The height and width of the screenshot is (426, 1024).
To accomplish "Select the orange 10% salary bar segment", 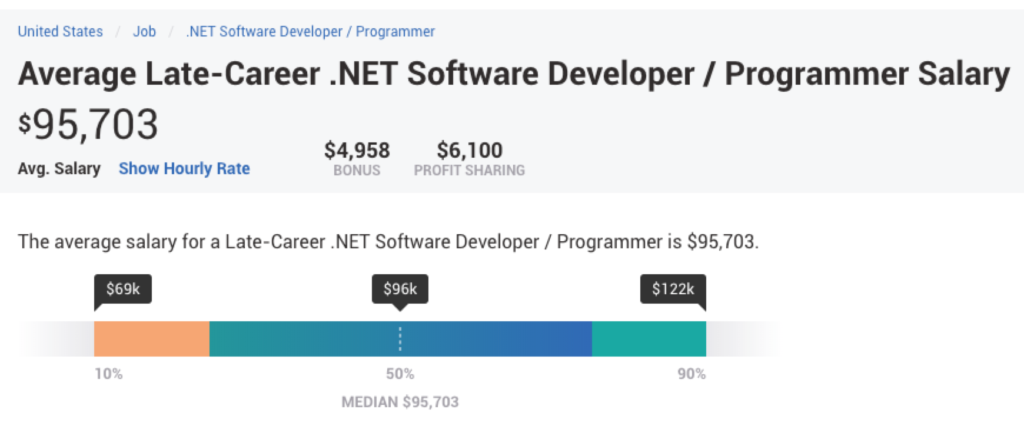I will [x=151, y=339].
